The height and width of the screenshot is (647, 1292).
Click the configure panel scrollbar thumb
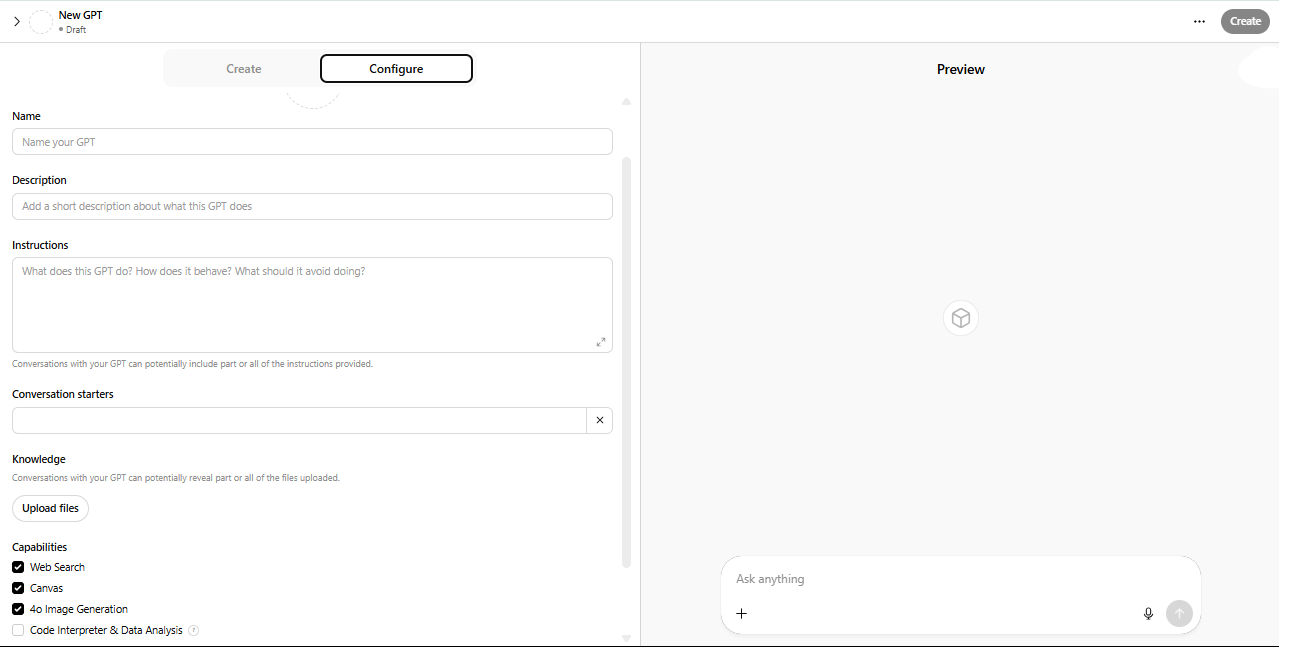627,362
